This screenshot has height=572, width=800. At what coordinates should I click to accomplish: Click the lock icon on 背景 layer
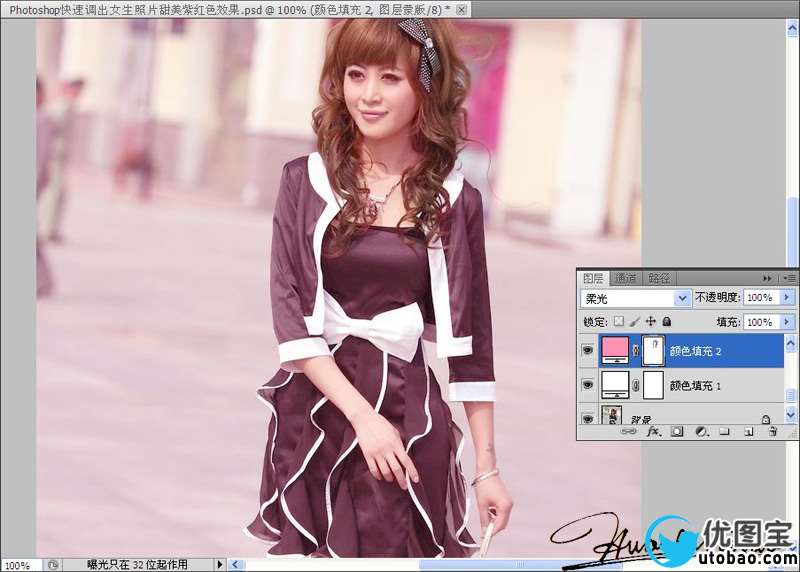pos(766,419)
